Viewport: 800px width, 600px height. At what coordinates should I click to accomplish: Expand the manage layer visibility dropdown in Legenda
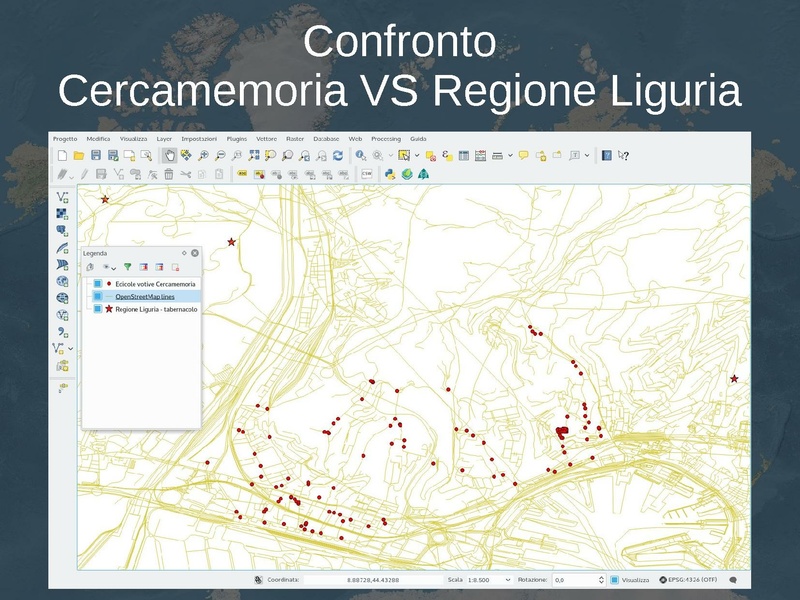tap(112, 268)
